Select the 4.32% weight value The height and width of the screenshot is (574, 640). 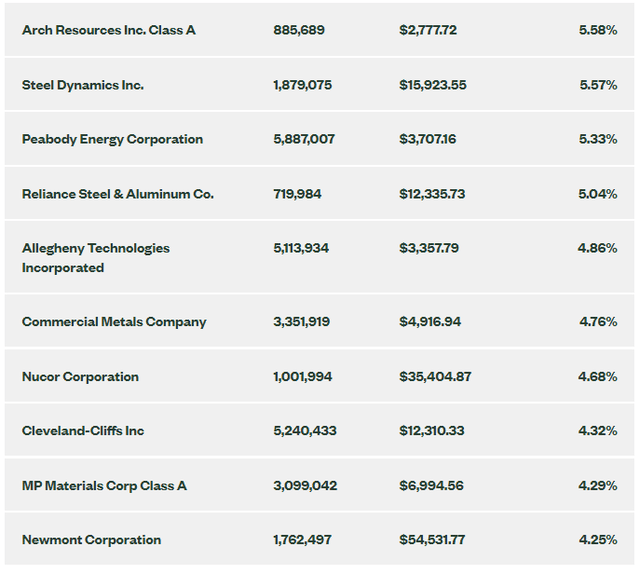(x=598, y=431)
